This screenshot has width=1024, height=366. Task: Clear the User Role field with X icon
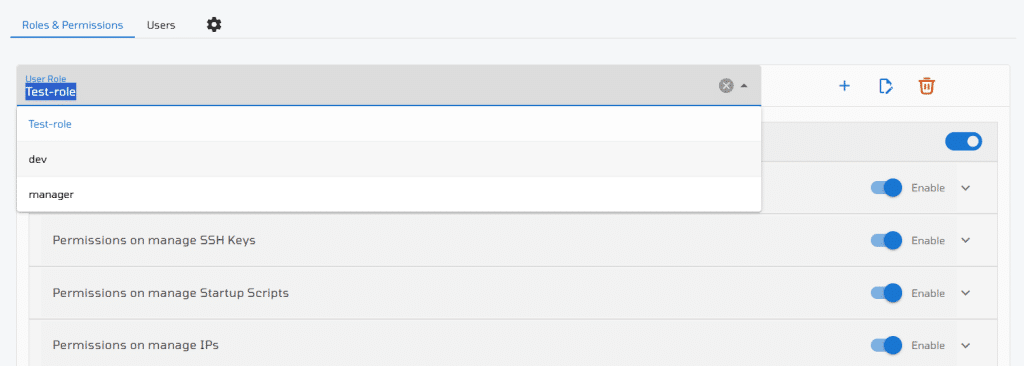tap(726, 86)
